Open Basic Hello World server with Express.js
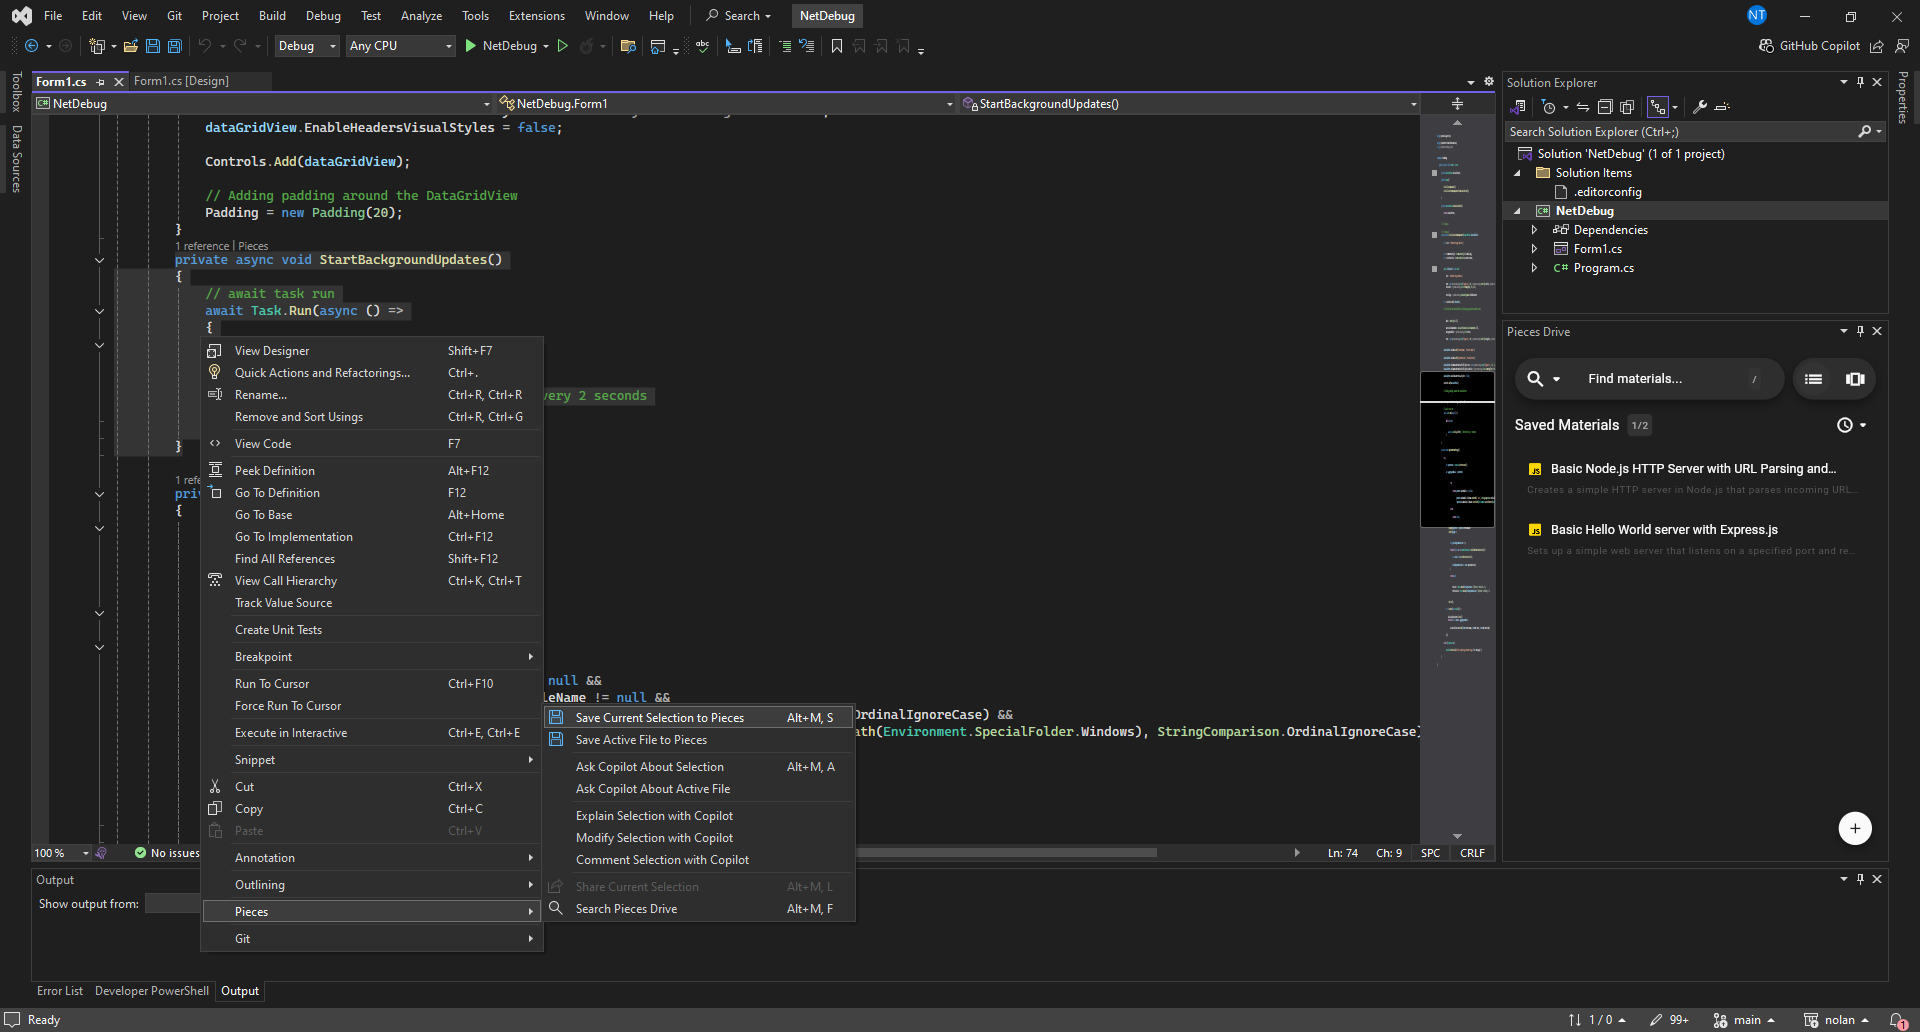 (x=1692, y=539)
